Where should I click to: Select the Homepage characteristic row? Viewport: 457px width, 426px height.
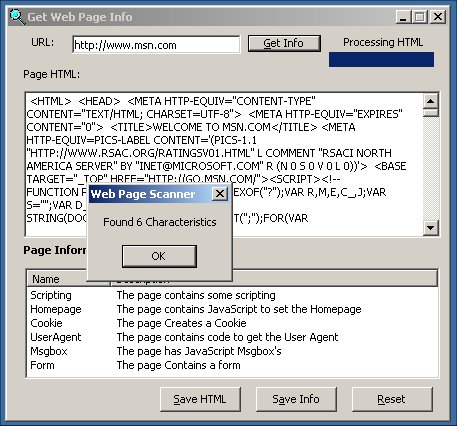(x=232, y=309)
